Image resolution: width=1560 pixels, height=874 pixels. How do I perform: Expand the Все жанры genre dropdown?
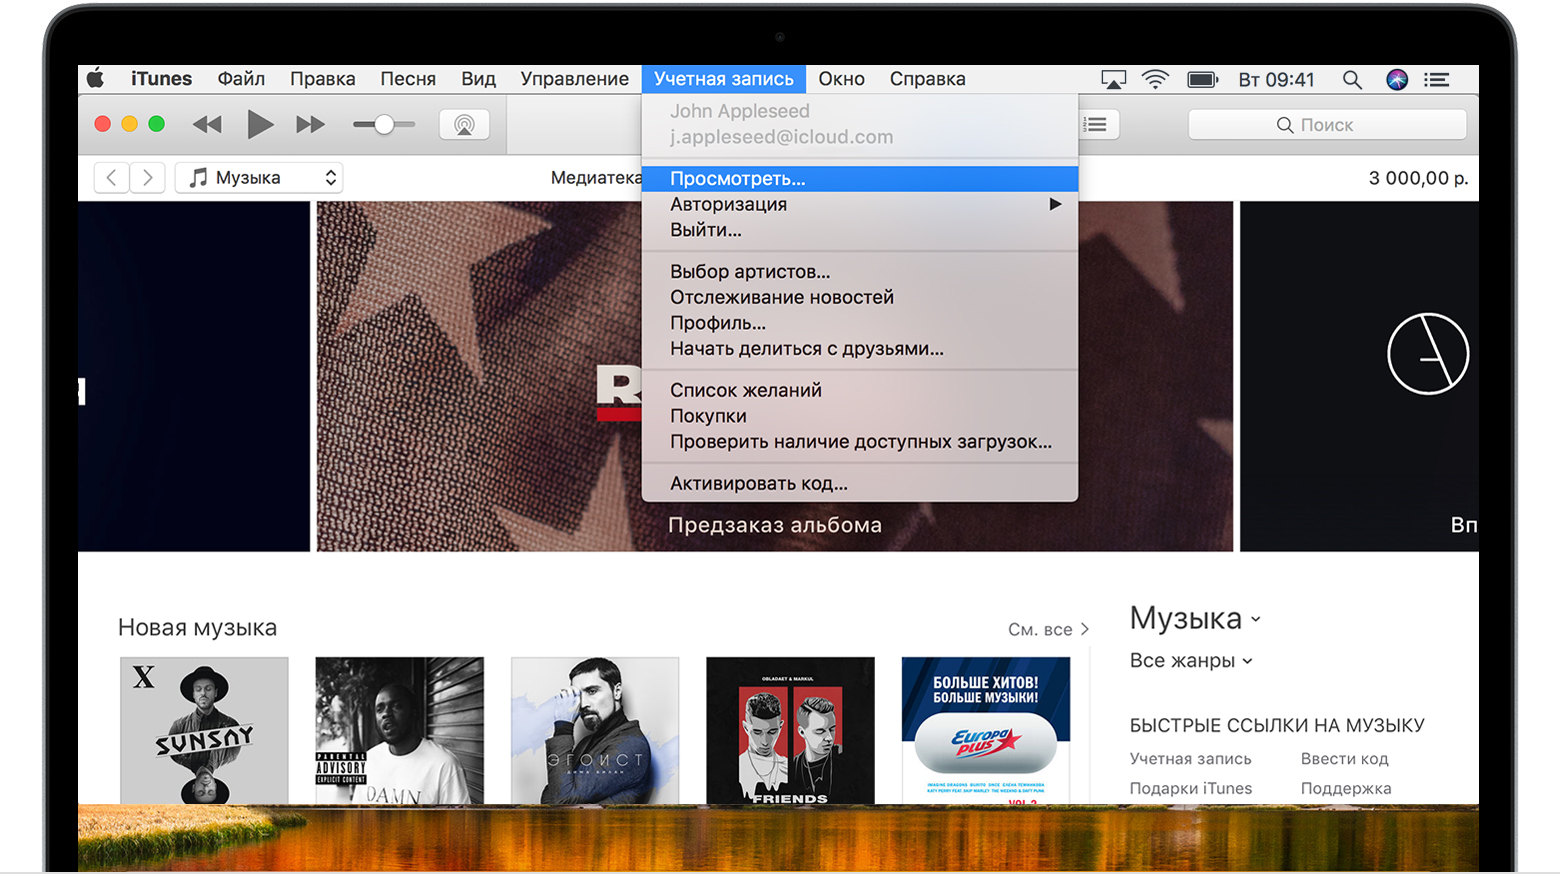pos(1191,661)
